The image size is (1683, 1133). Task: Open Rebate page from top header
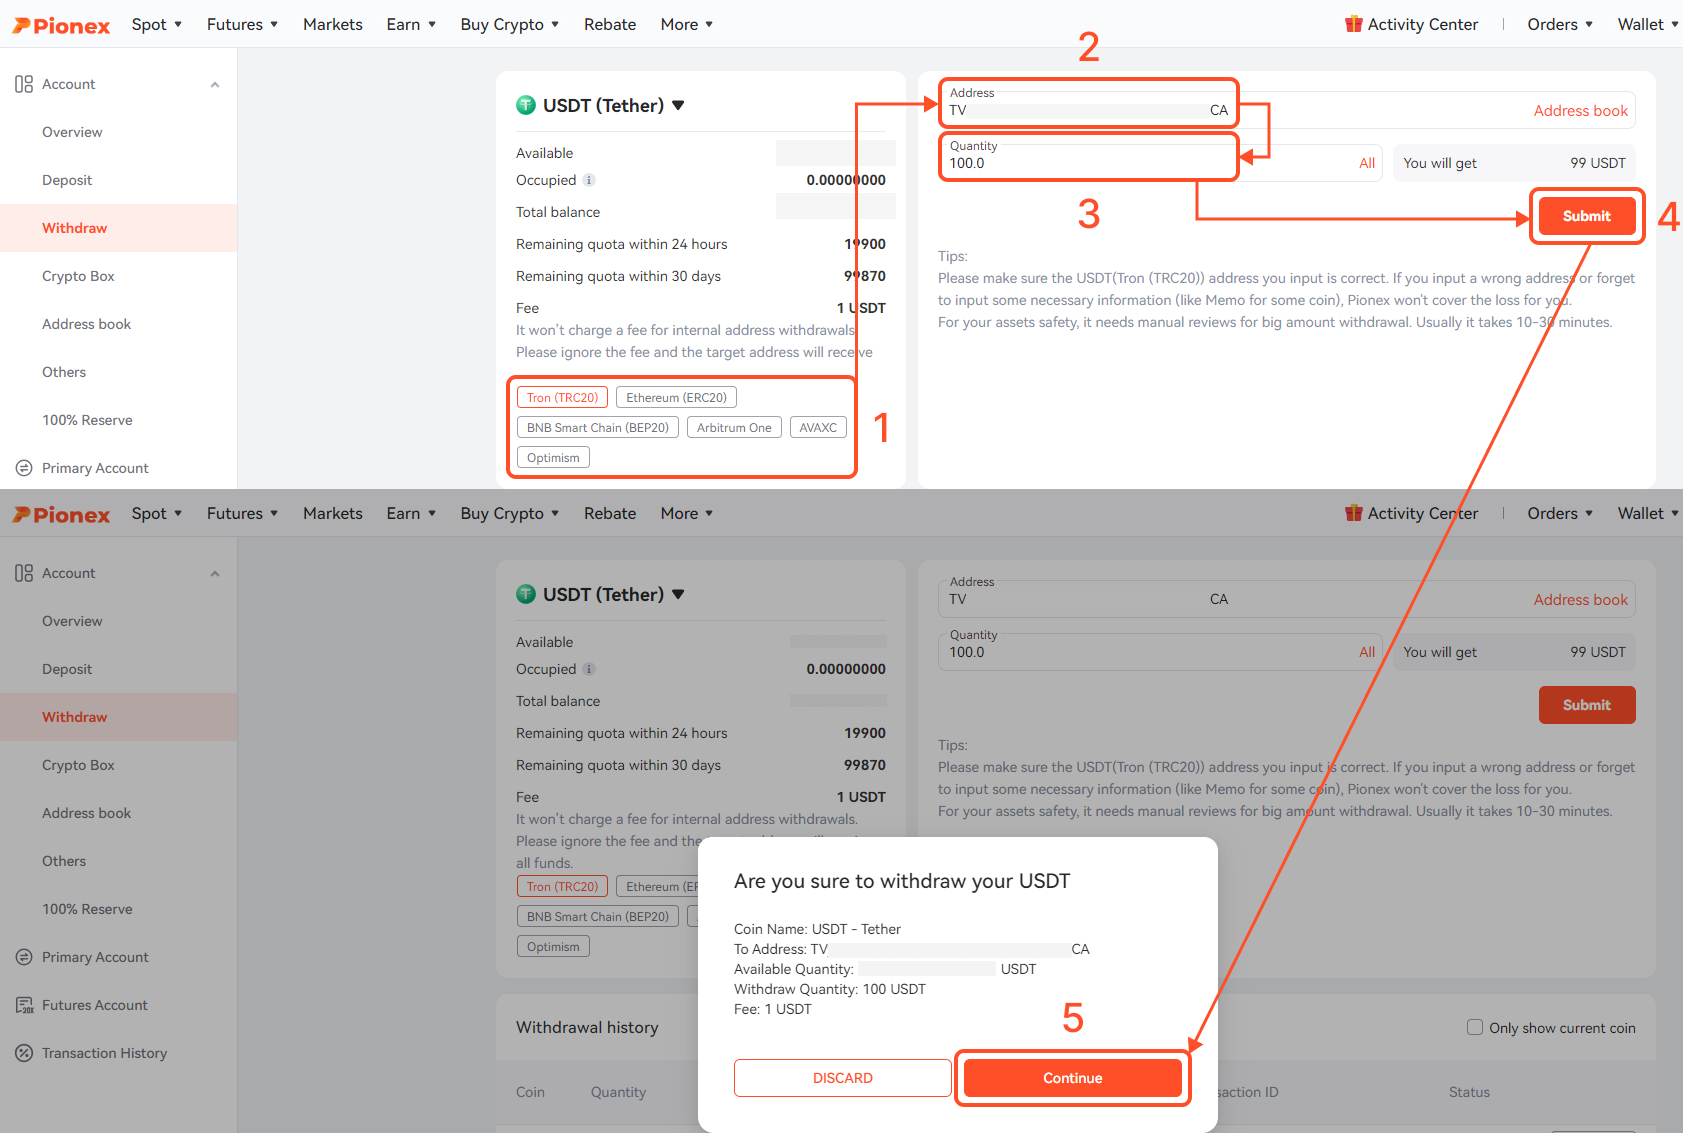click(x=610, y=24)
